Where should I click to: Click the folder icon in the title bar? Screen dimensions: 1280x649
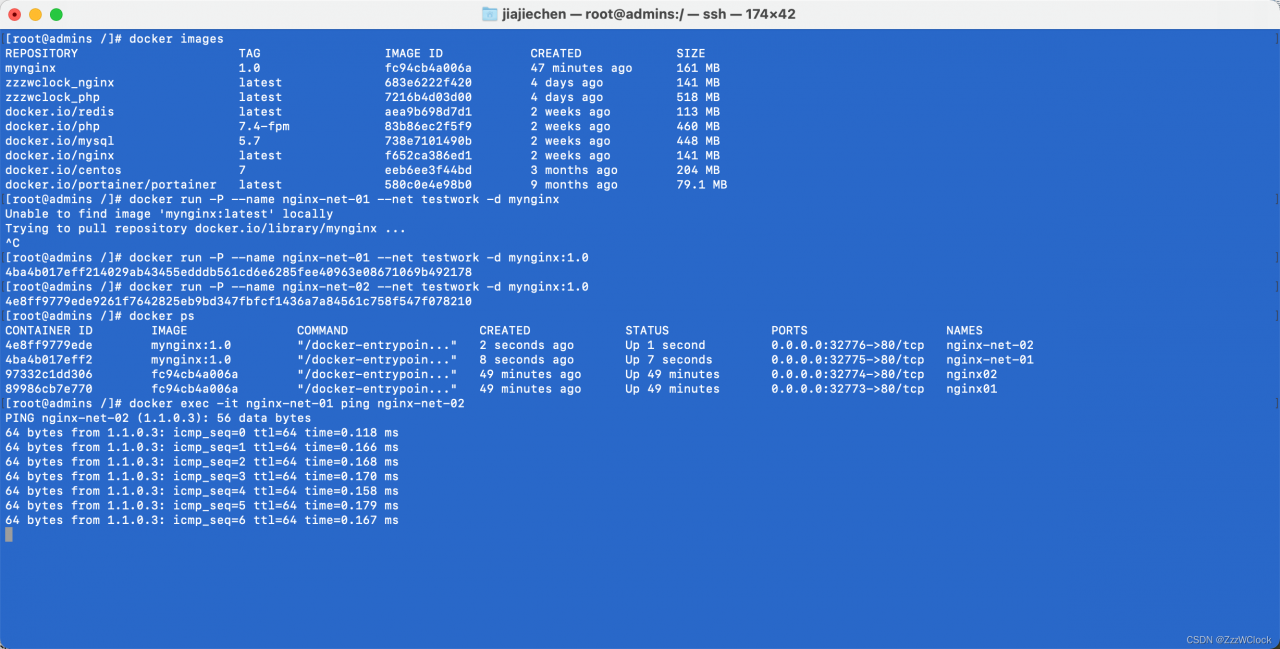coord(489,14)
